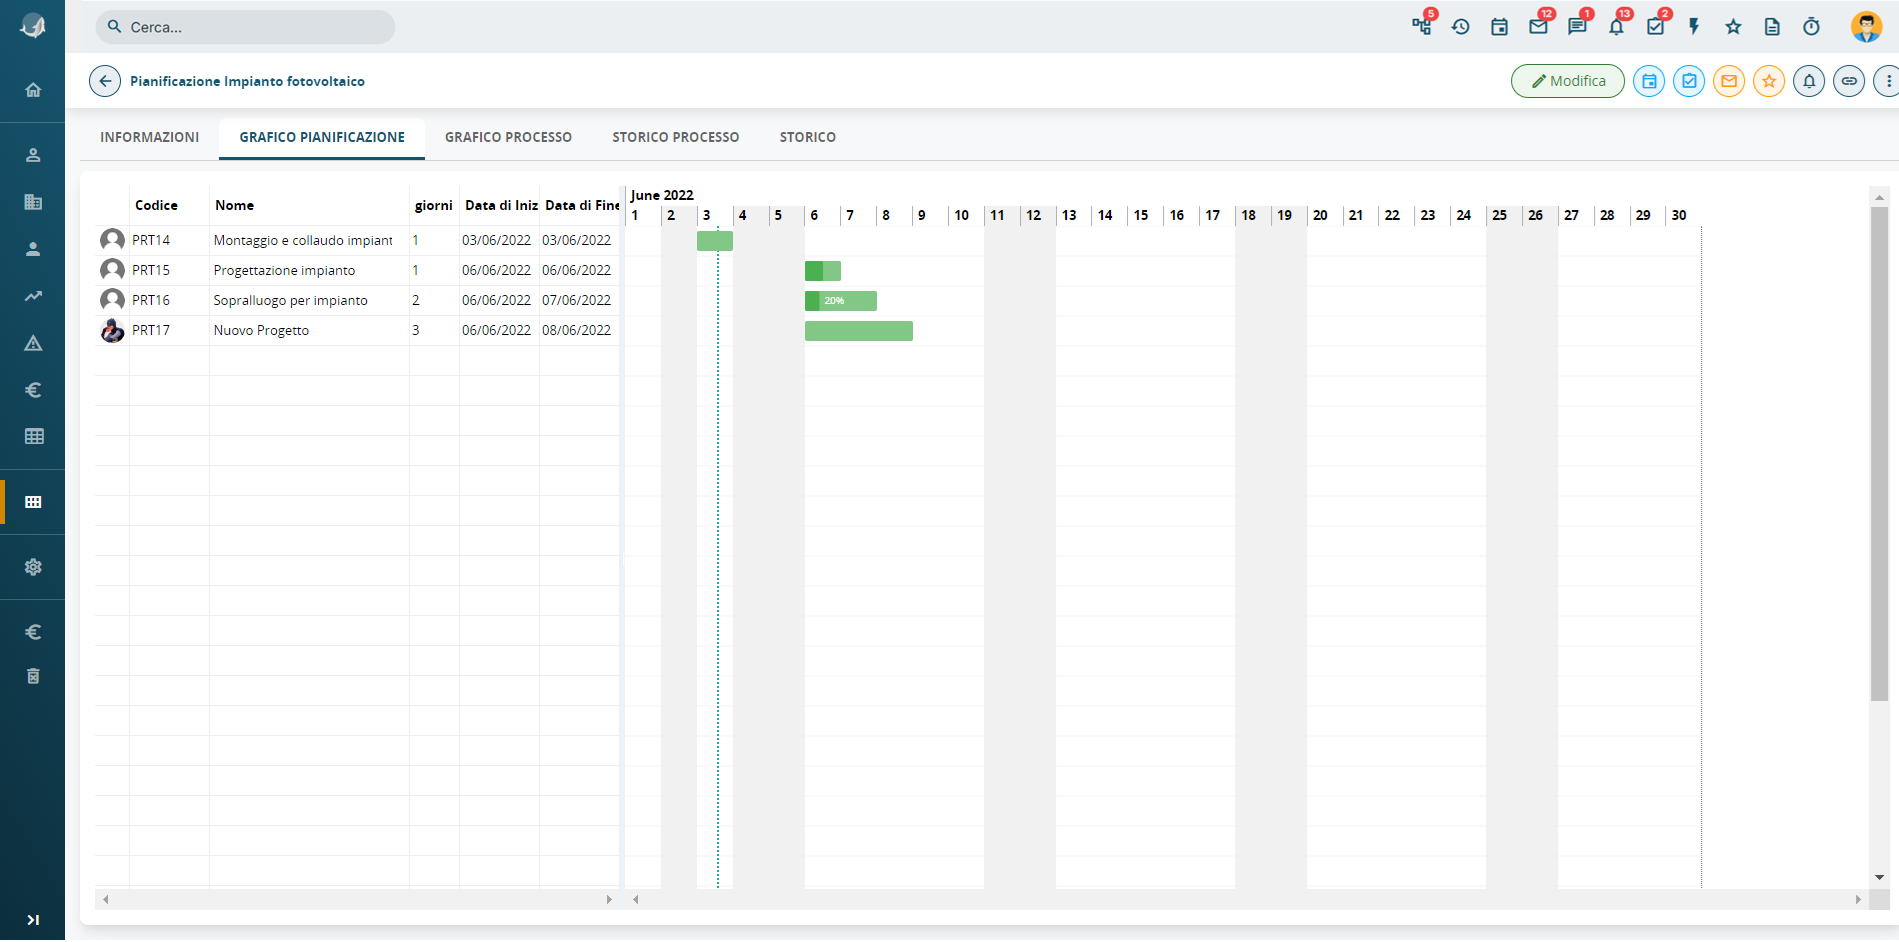Select Nuovo Progetto task name
Viewport: 1899px width, 942px height.
pos(261,330)
